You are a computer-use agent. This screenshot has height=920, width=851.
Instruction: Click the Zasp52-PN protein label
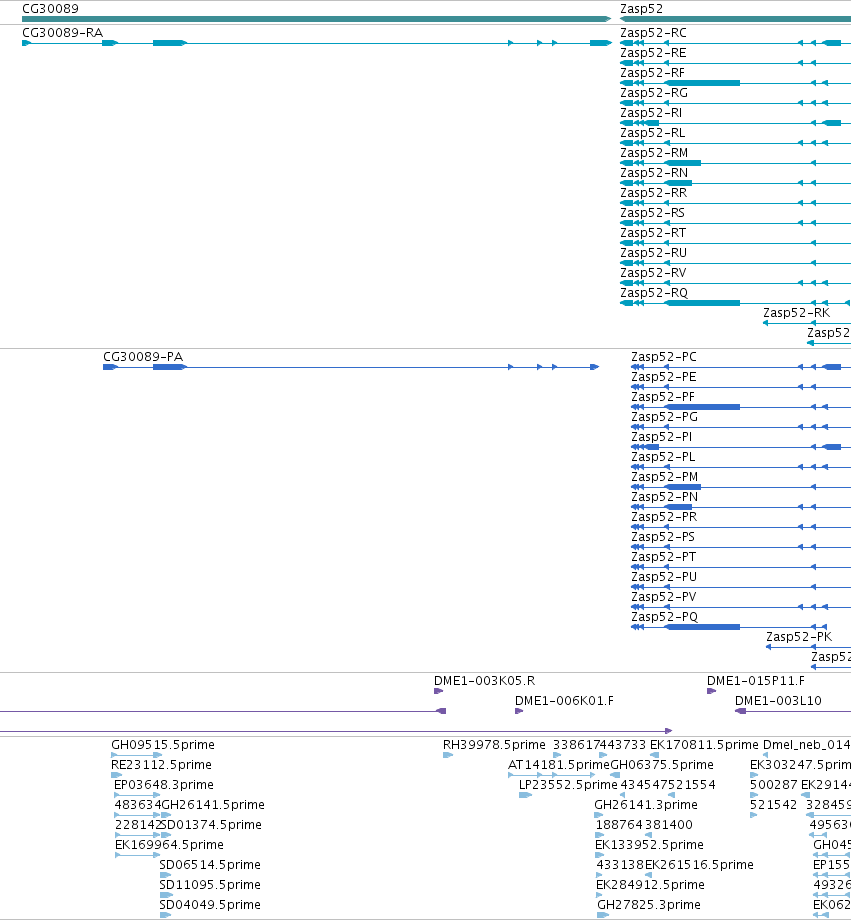[x=664, y=496]
